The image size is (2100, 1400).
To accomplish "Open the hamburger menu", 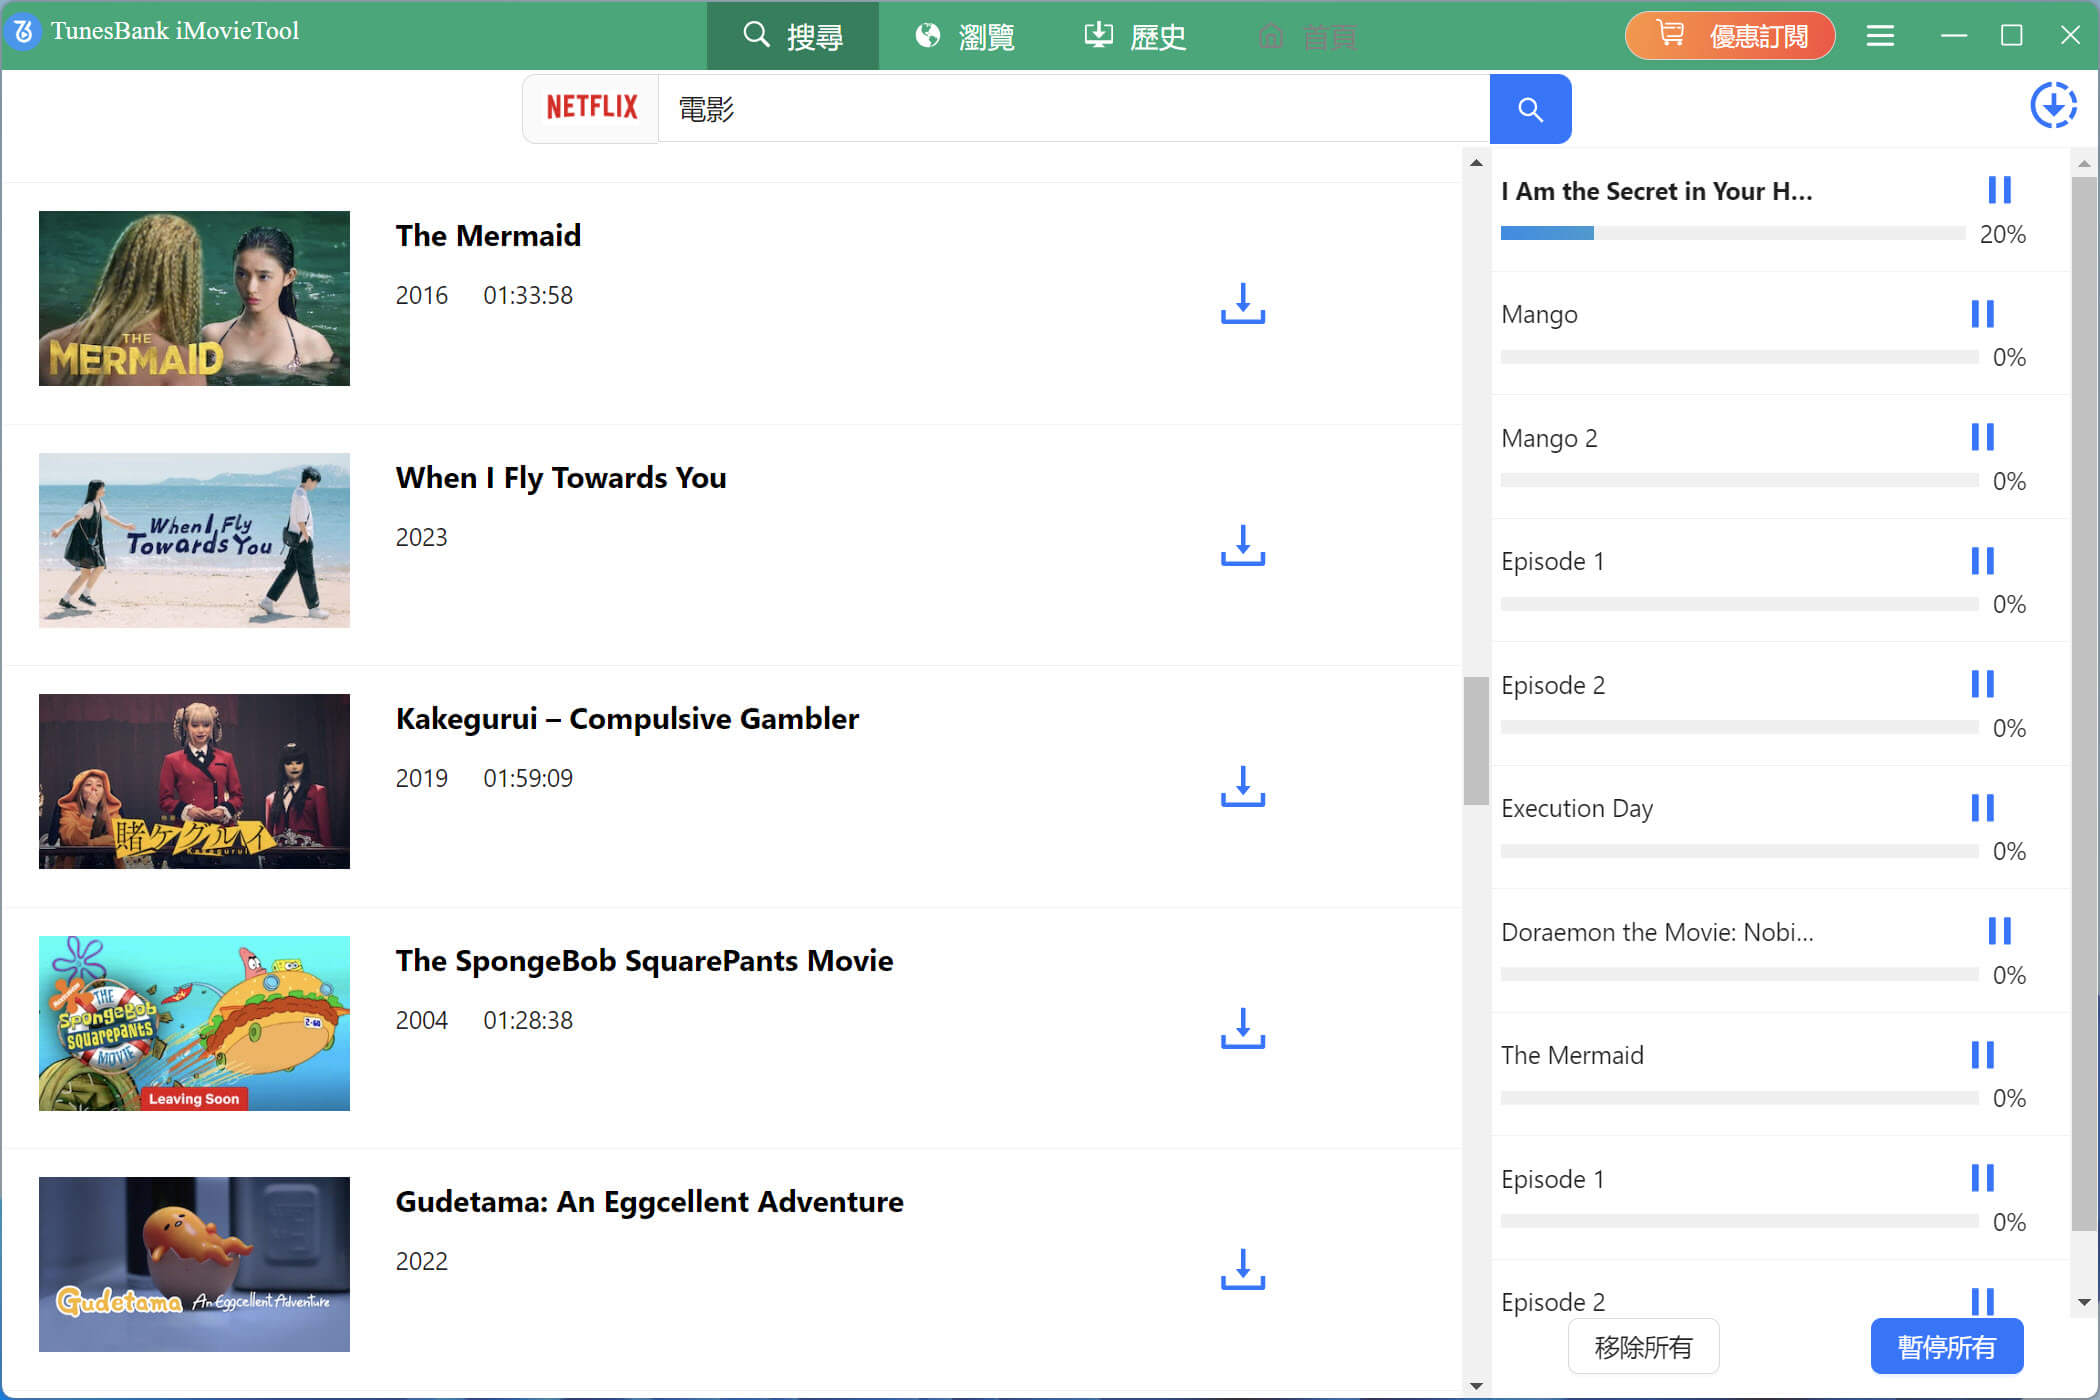I will [1880, 35].
